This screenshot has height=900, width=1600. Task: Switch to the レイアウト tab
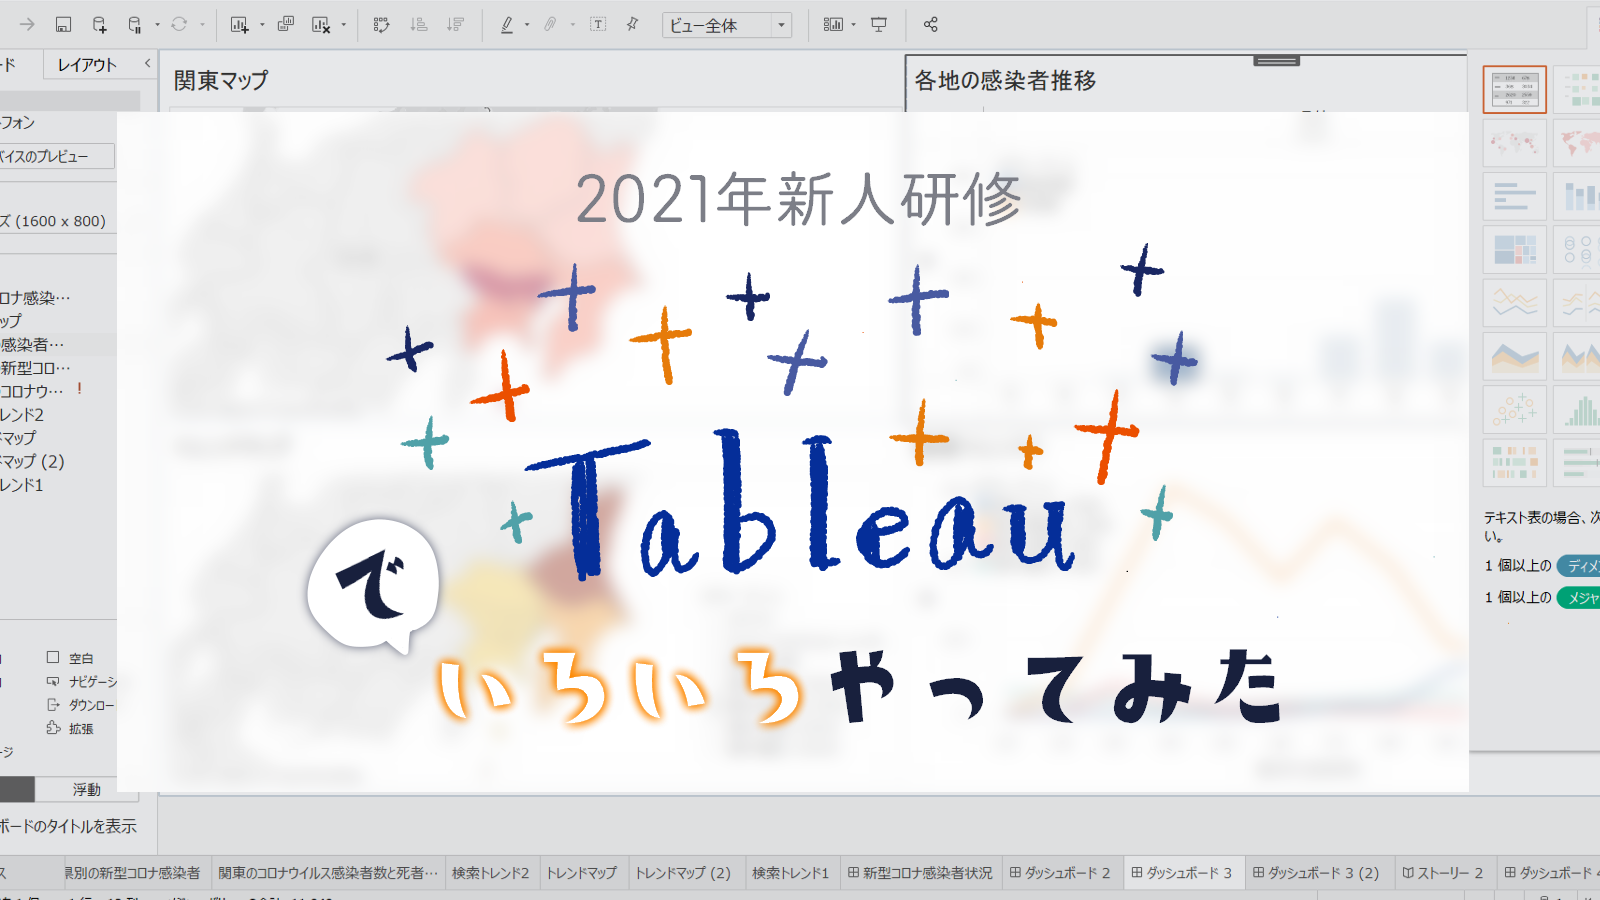point(87,65)
